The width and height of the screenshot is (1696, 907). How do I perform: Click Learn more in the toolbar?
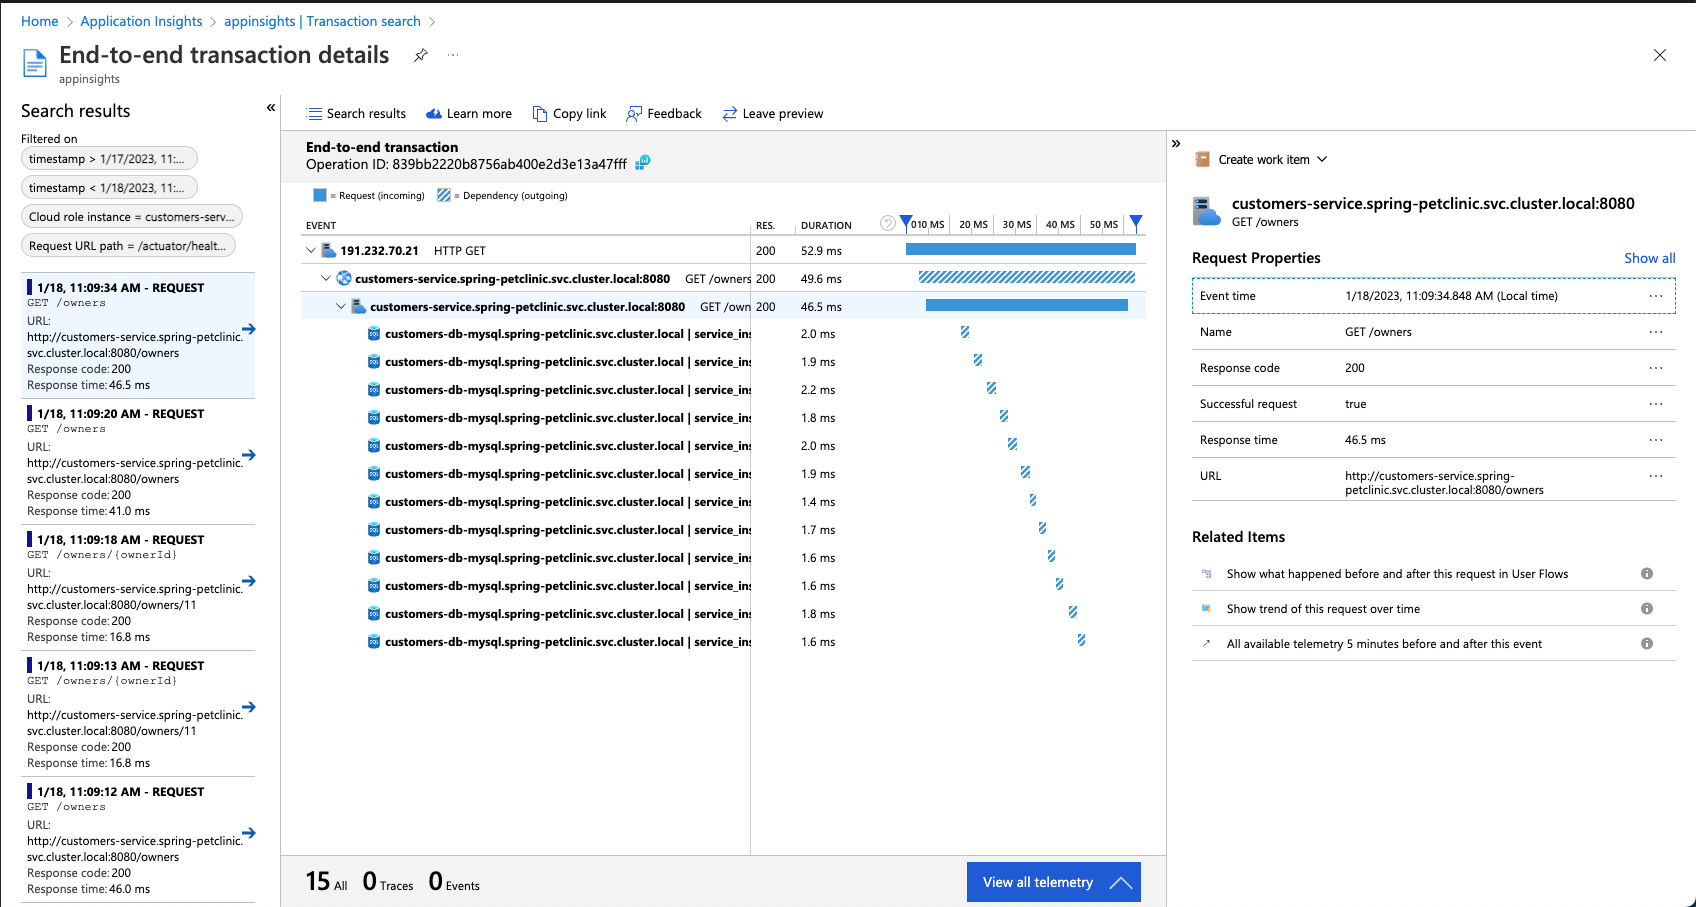469,114
